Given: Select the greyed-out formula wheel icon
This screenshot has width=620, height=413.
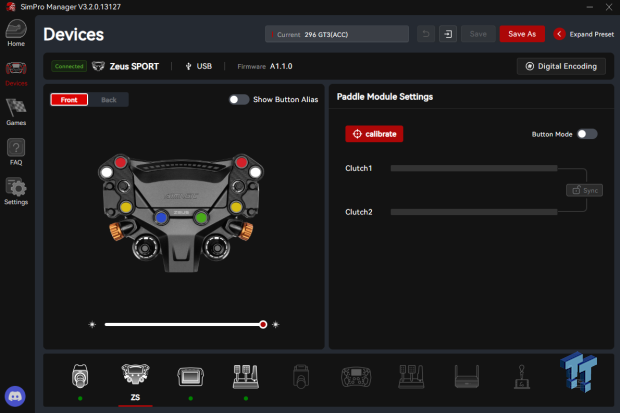Looking at the screenshot, I should coord(356,376).
